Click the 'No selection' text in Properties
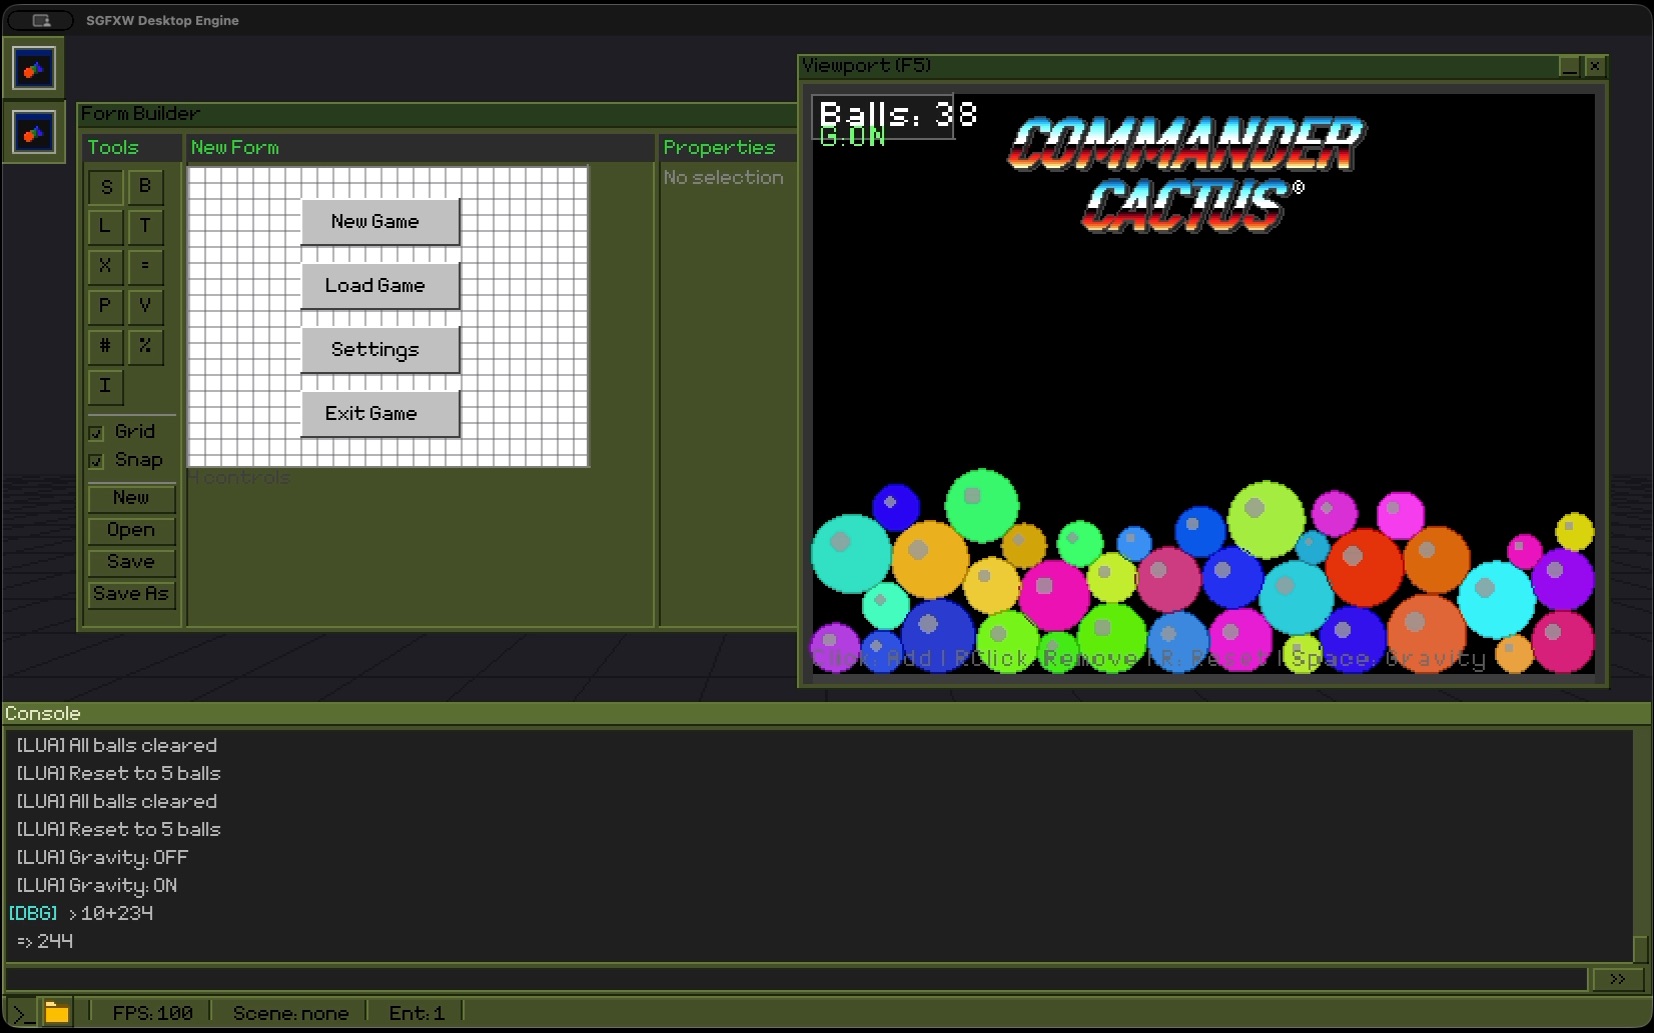The height and width of the screenshot is (1033, 1654). click(723, 177)
